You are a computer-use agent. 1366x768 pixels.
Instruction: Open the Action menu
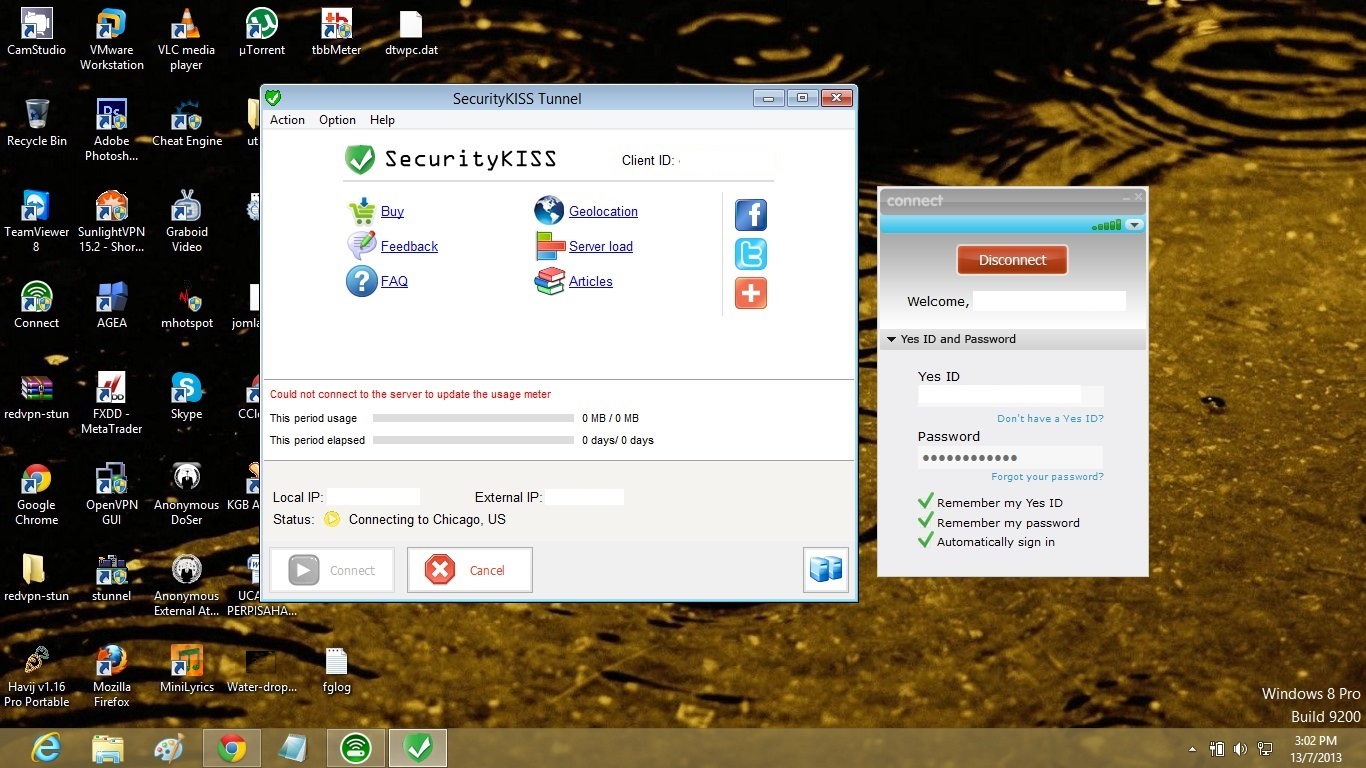point(287,120)
